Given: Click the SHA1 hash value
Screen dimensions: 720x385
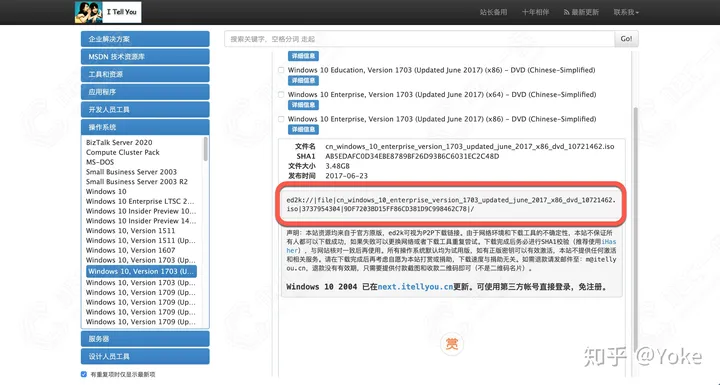Looking at the screenshot, I should [x=412, y=156].
